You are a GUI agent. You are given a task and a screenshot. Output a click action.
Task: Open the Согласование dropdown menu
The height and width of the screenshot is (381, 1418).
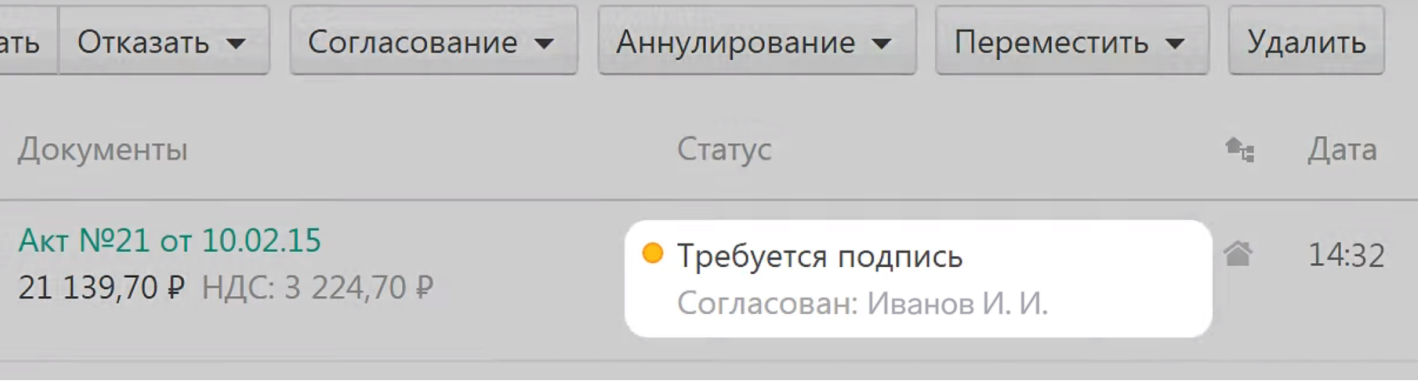433,41
